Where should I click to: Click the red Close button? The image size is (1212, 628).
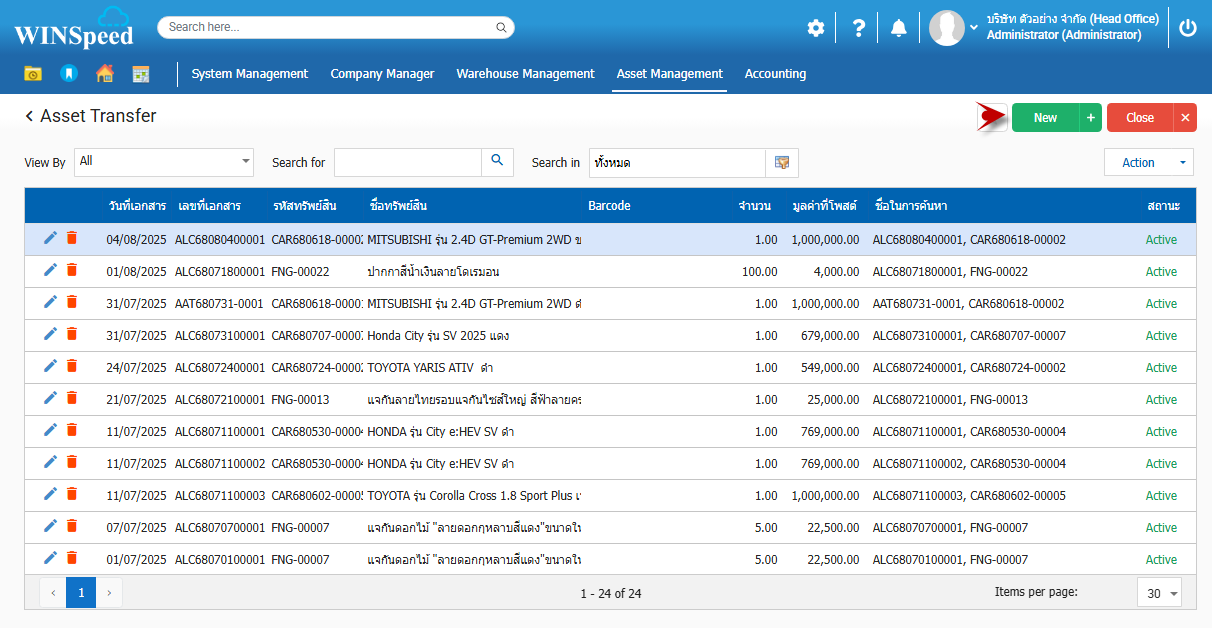[1139, 118]
